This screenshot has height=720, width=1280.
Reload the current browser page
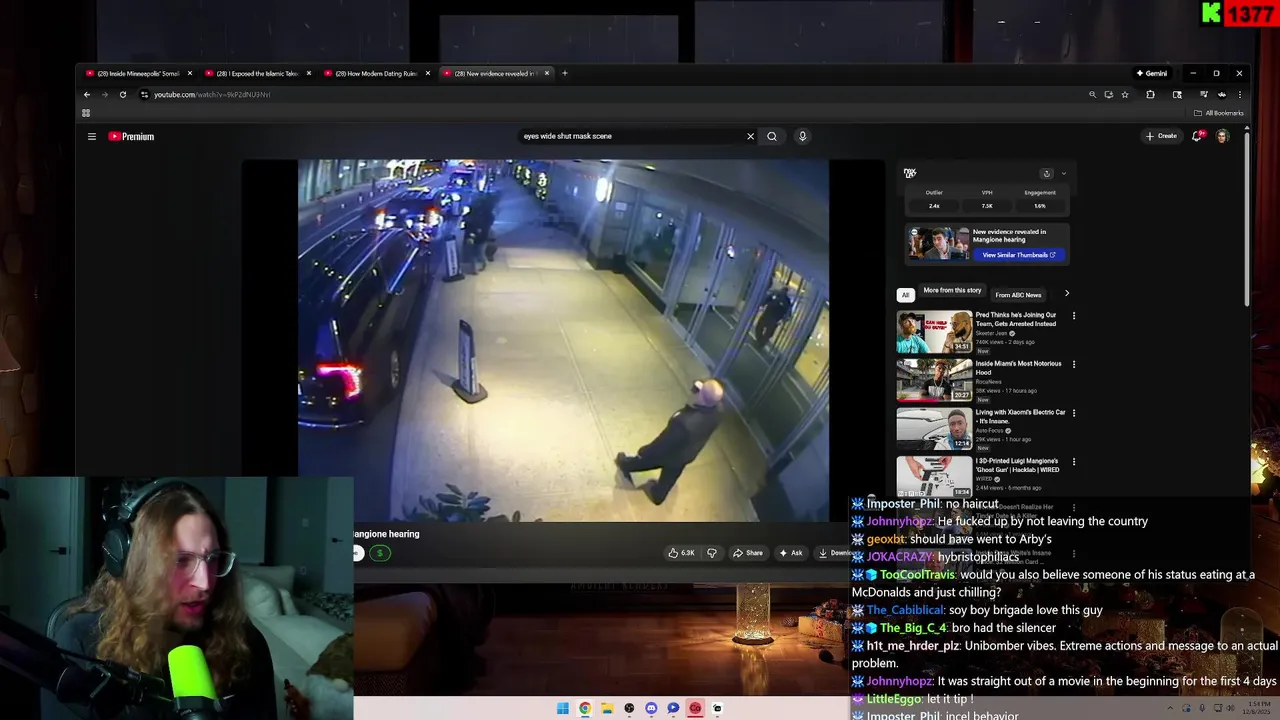[x=123, y=94]
